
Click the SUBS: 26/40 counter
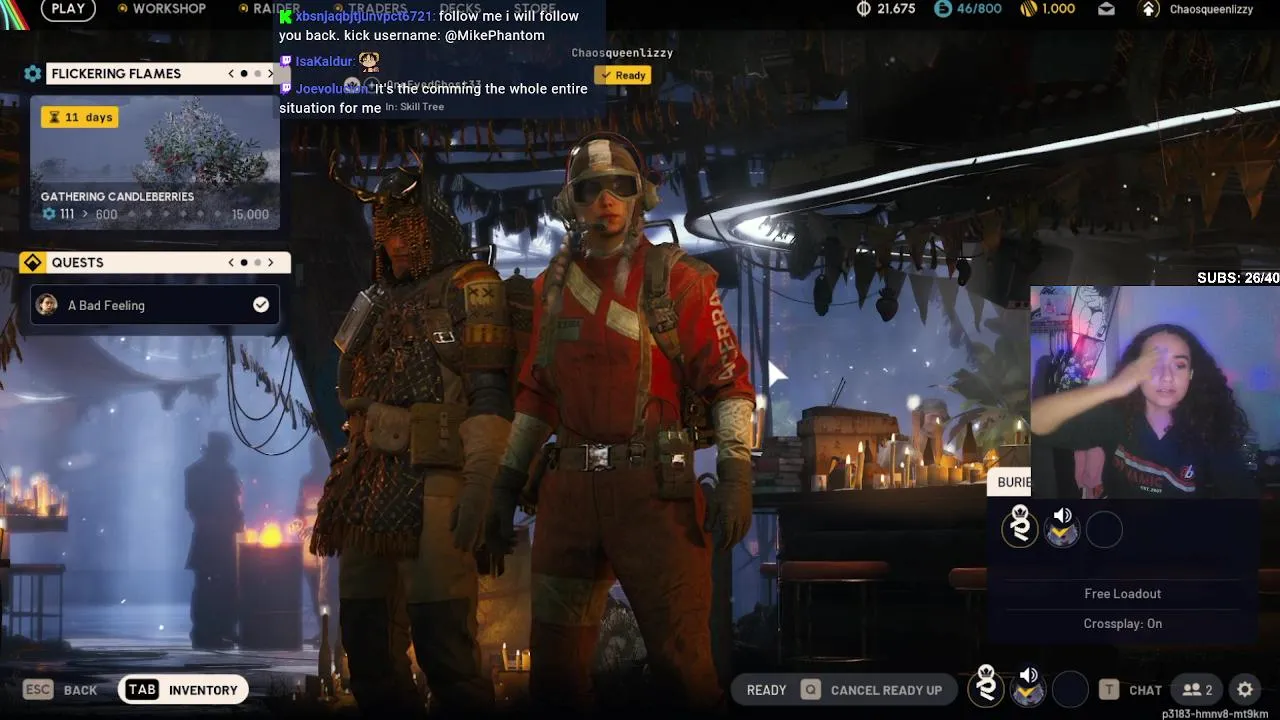1238,278
